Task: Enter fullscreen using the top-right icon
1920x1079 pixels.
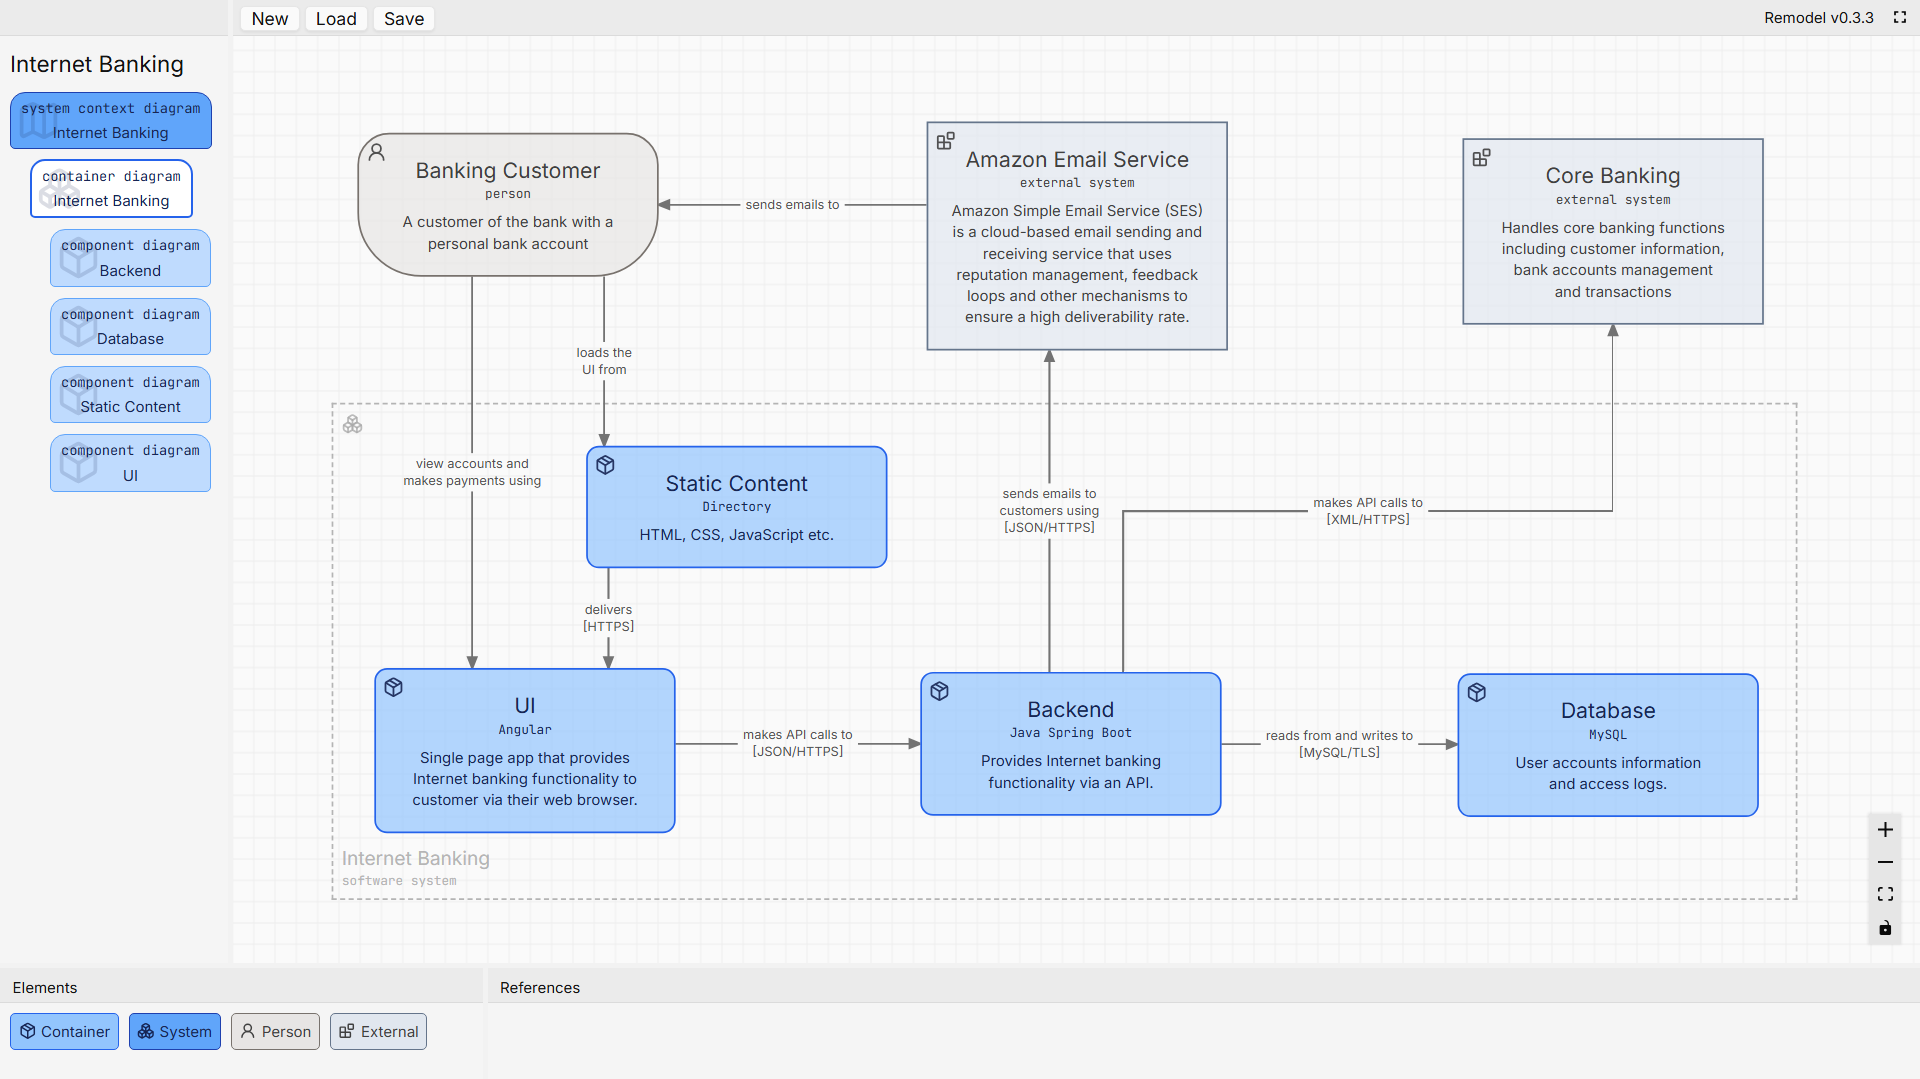Action: pyautogui.click(x=1900, y=18)
